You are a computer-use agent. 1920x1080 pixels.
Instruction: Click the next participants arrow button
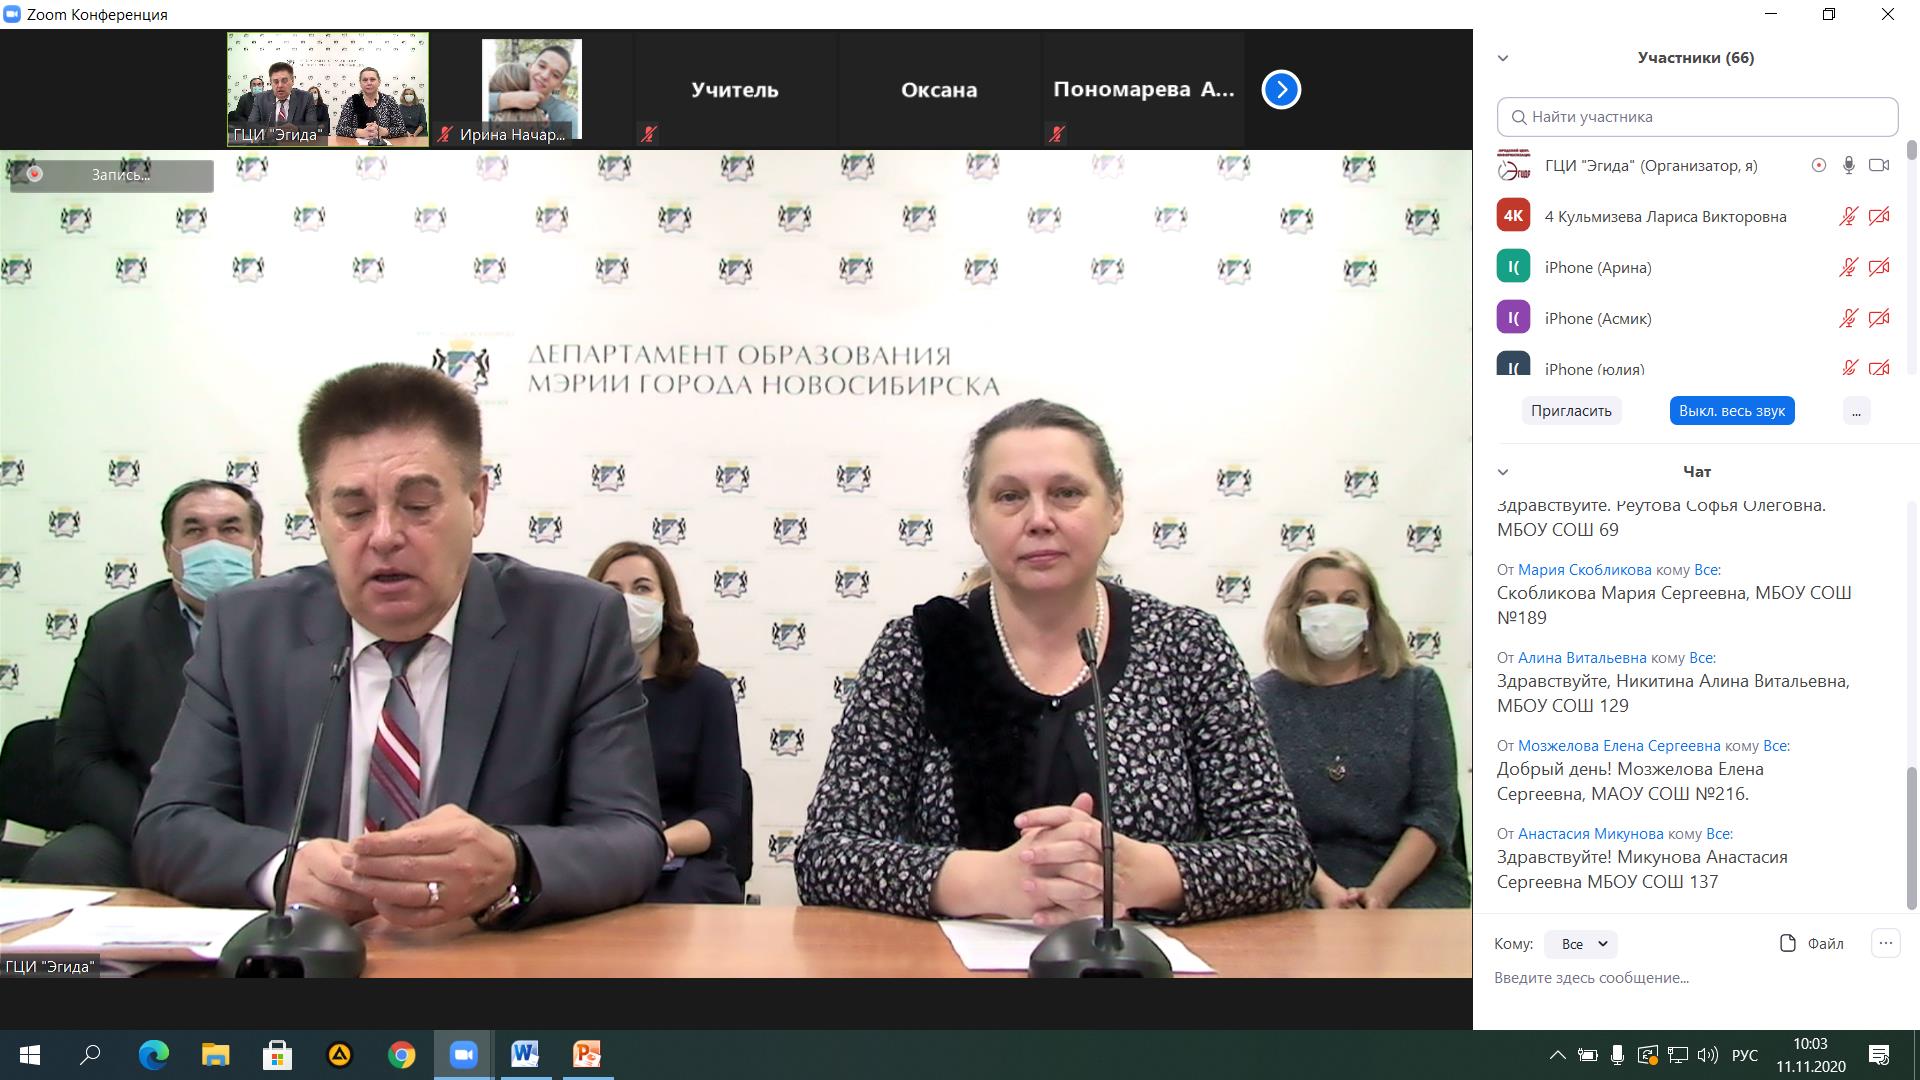pyautogui.click(x=1281, y=90)
